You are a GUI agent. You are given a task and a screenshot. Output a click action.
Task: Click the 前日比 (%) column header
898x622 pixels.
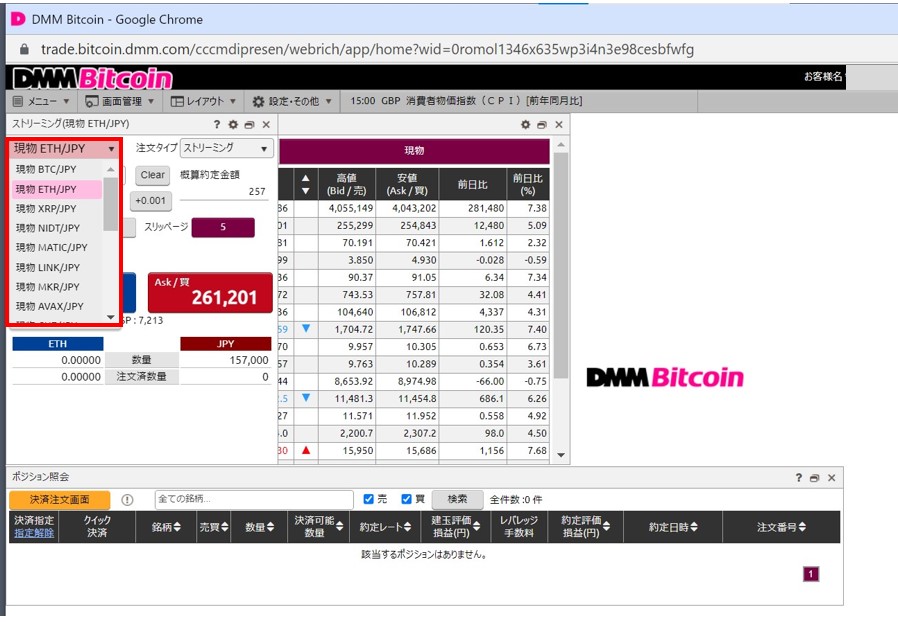click(527, 184)
